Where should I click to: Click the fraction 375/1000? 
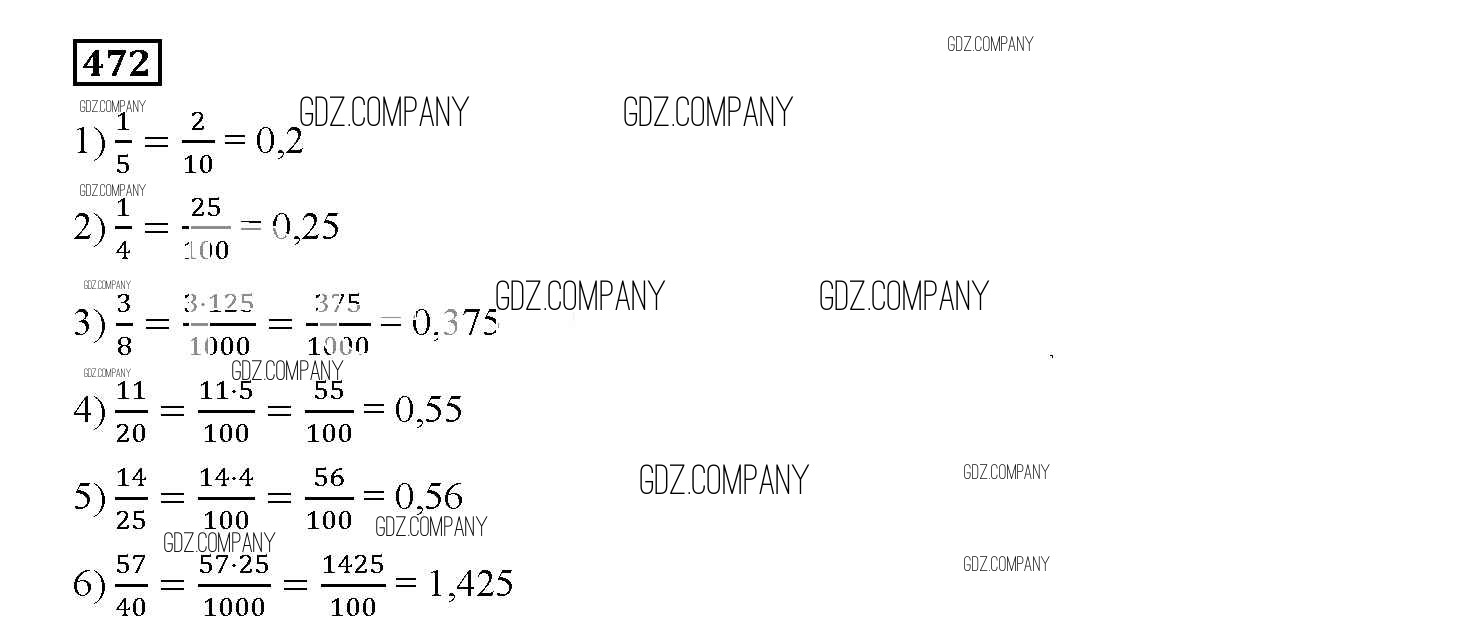point(337,324)
